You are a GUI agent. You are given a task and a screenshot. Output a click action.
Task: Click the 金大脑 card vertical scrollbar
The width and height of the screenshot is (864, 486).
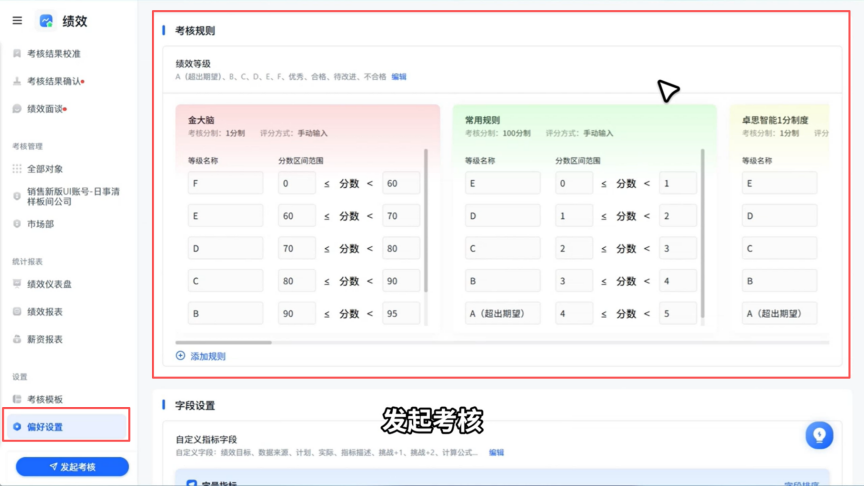pos(426,220)
